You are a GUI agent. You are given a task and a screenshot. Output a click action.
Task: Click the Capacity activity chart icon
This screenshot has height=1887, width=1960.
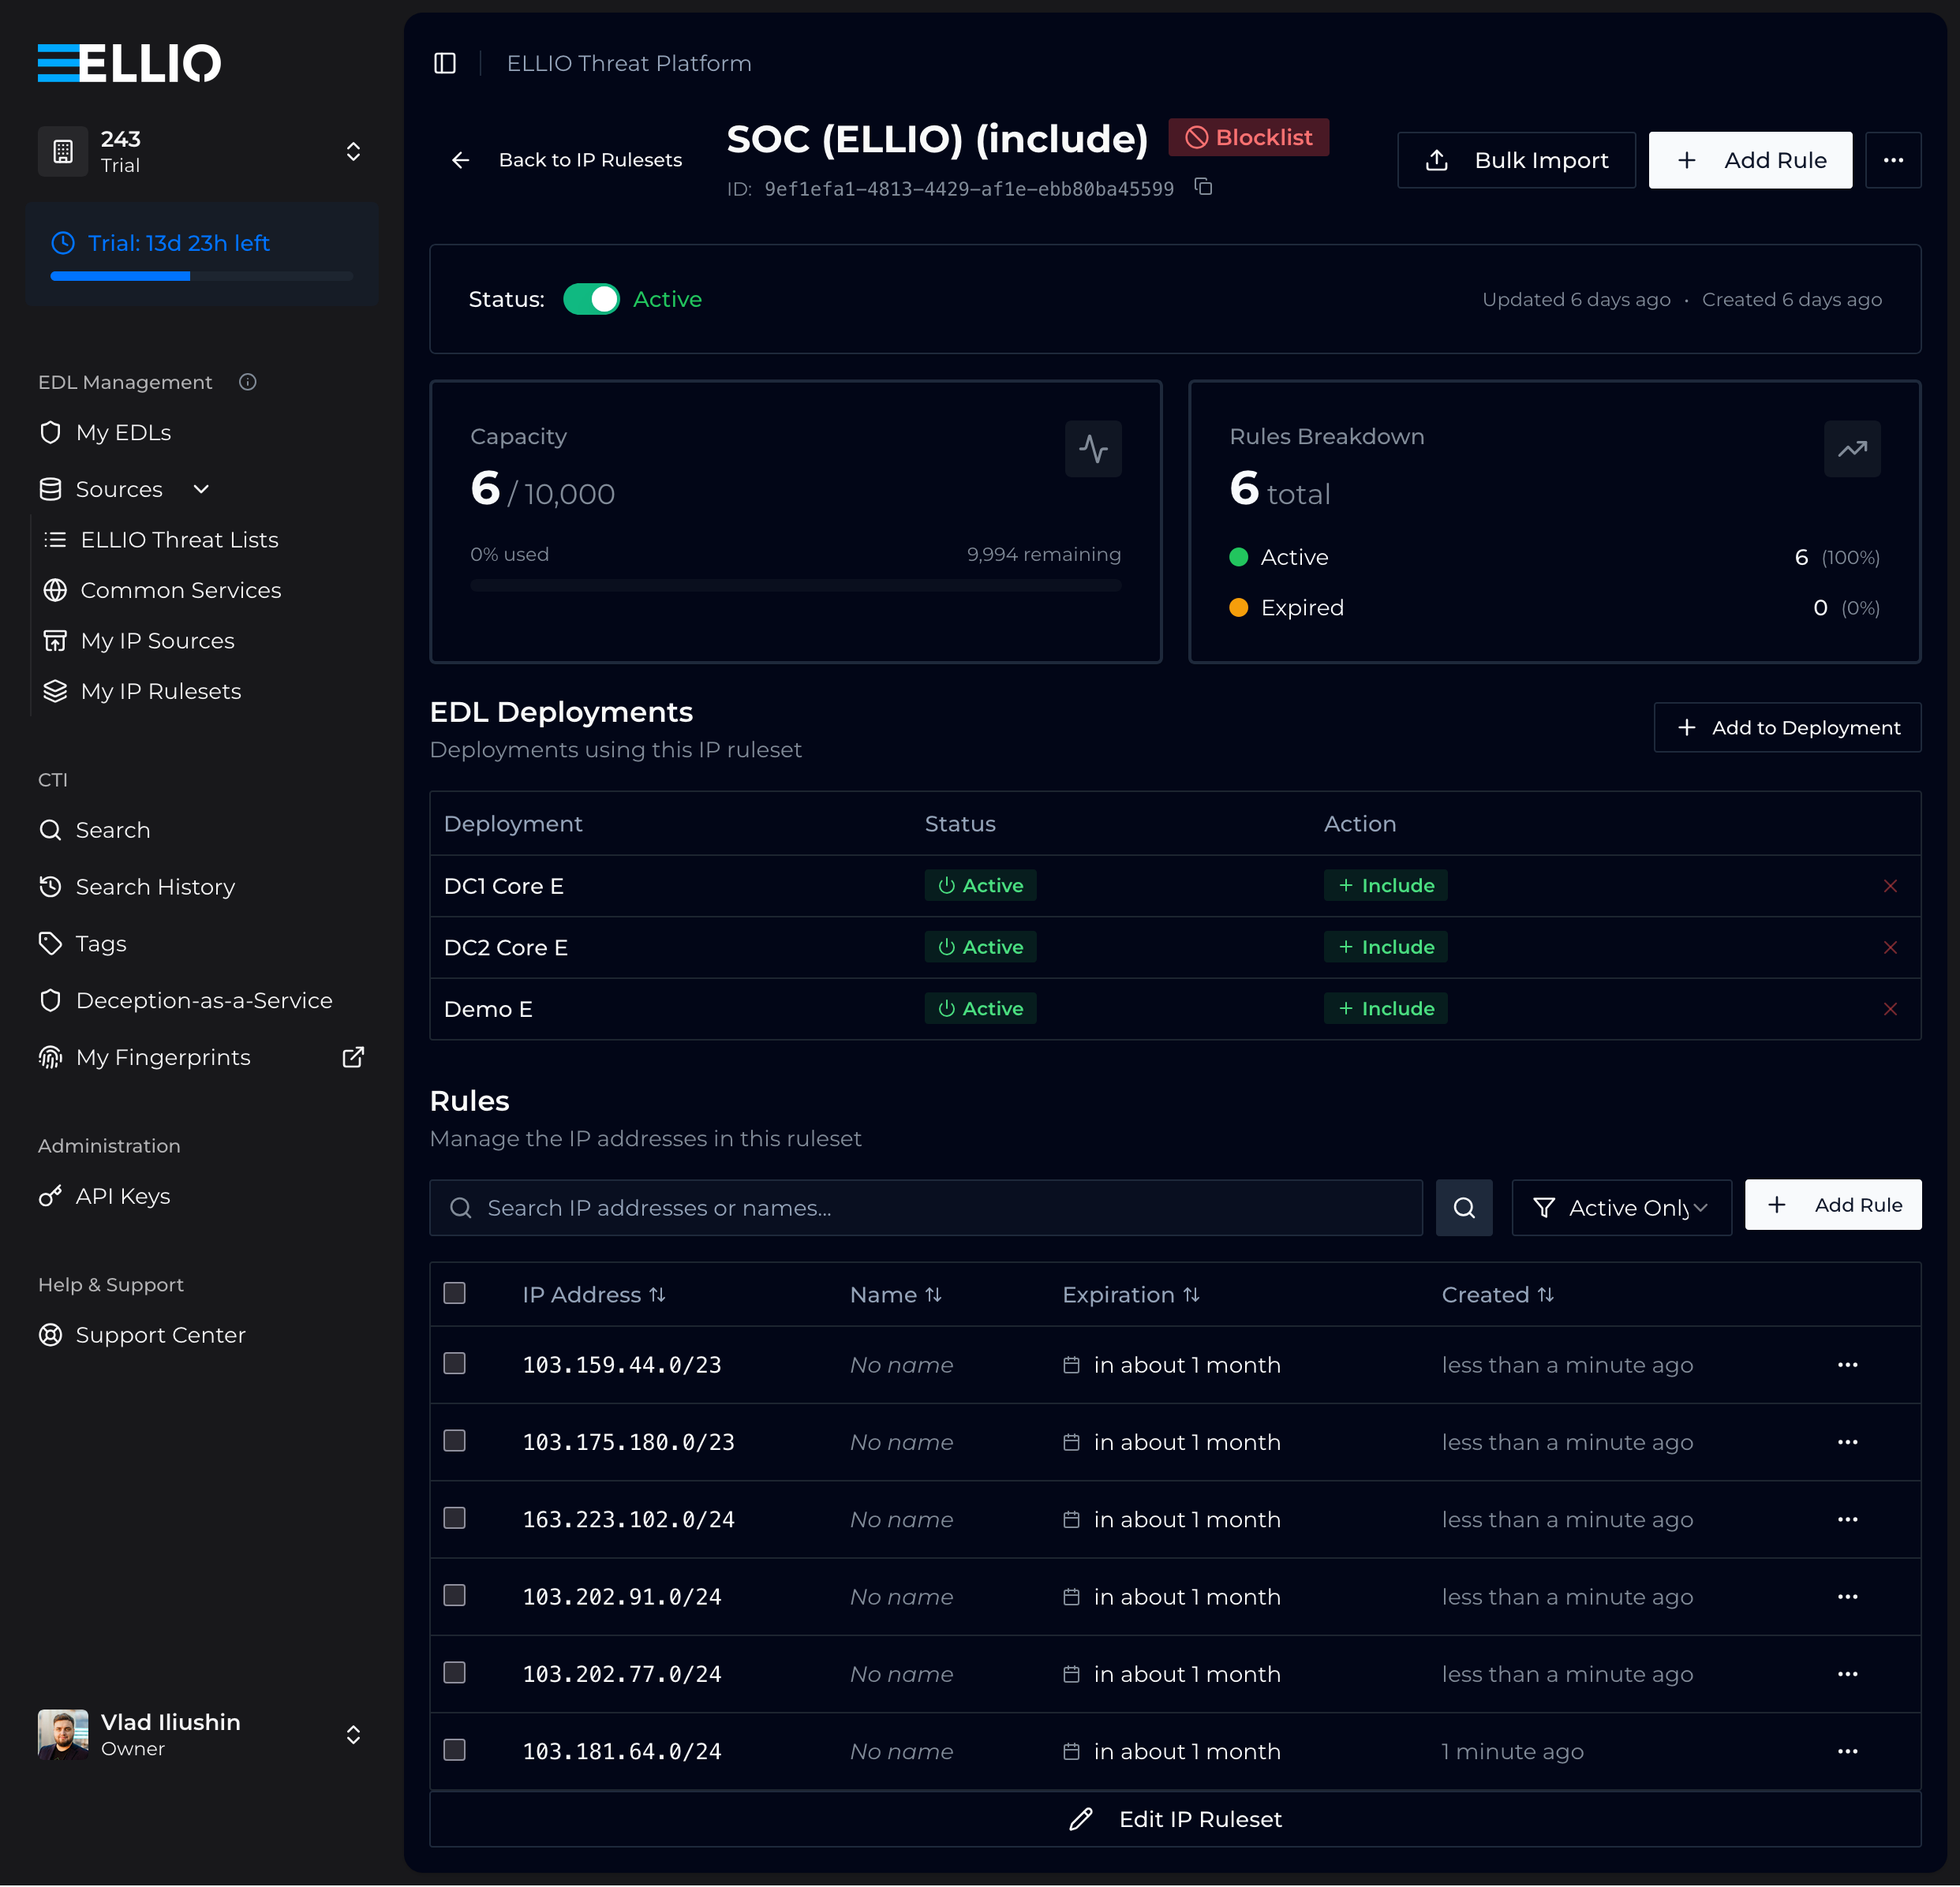(1093, 449)
